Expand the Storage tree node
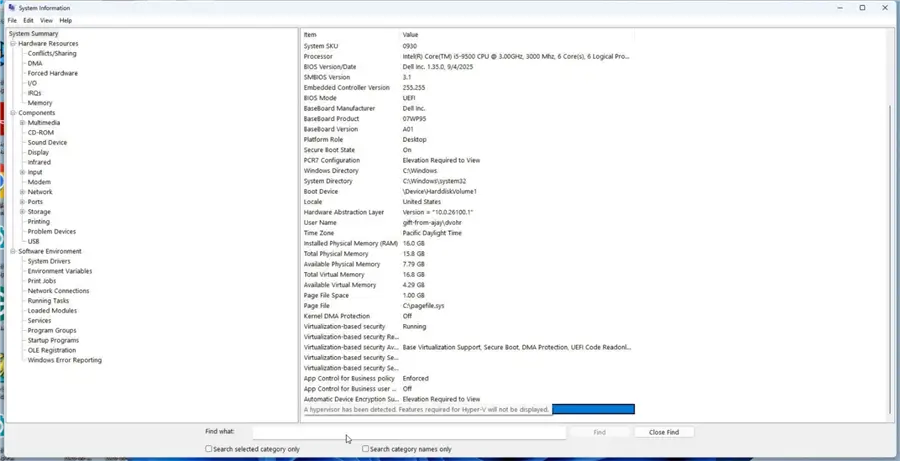Image resolution: width=900 pixels, height=461 pixels. point(22,212)
